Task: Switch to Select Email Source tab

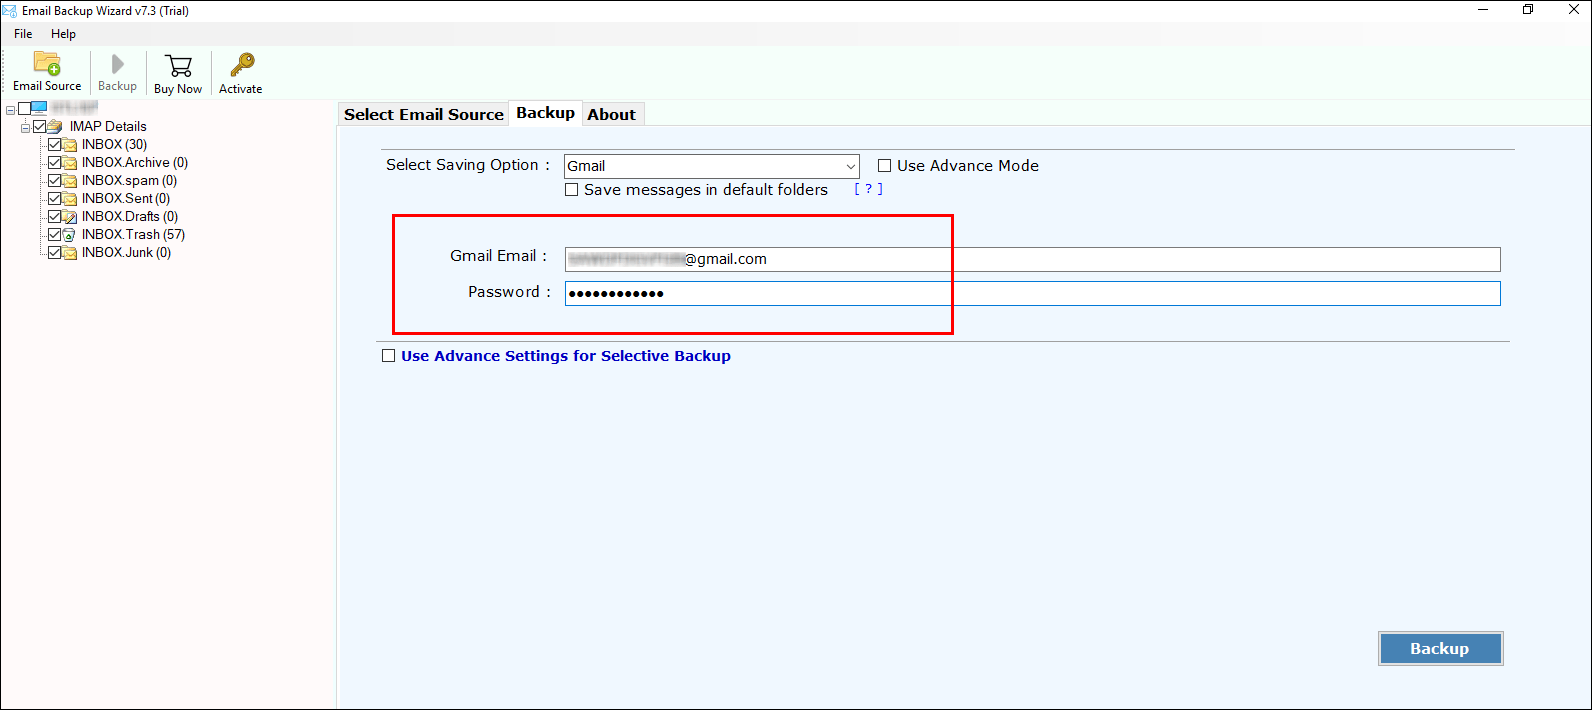Action: click(x=424, y=115)
